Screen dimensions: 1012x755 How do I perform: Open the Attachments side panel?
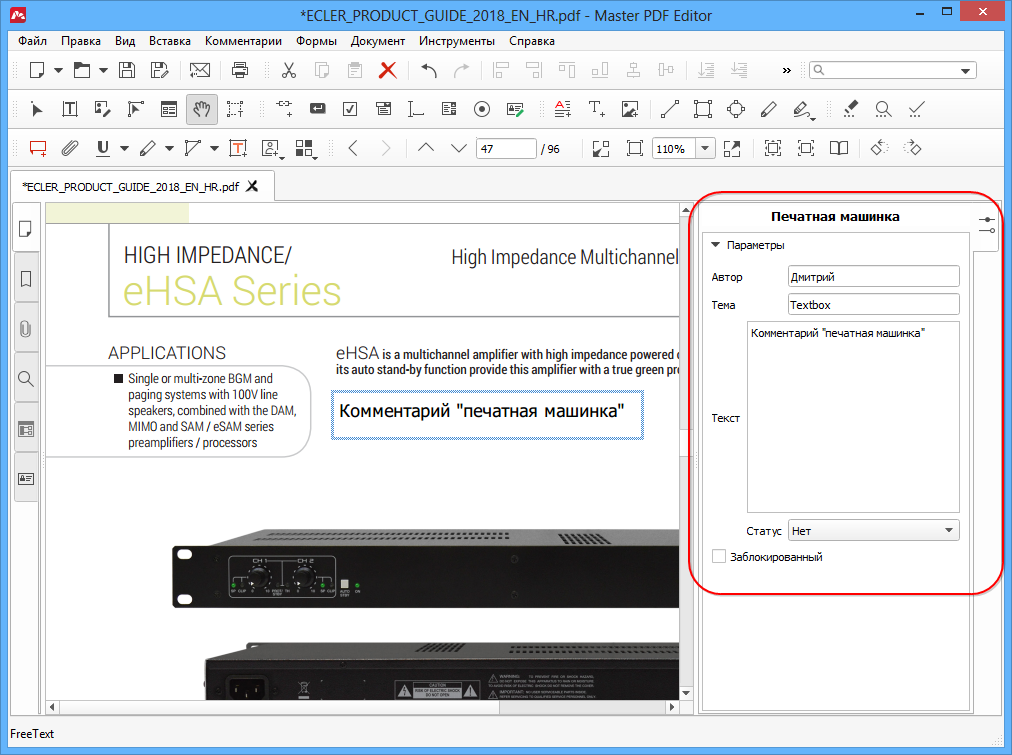(26, 329)
